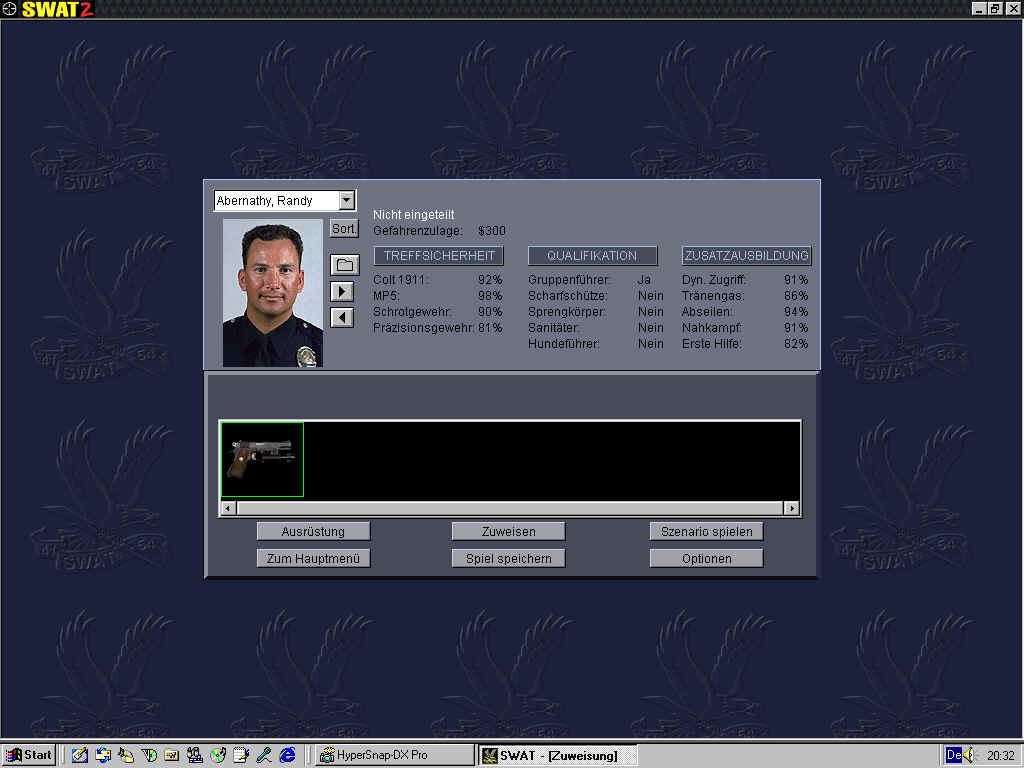Open the TREFFSICHERHEIT panel
The height and width of the screenshot is (768, 1024).
pyautogui.click(x=438, y=255)
